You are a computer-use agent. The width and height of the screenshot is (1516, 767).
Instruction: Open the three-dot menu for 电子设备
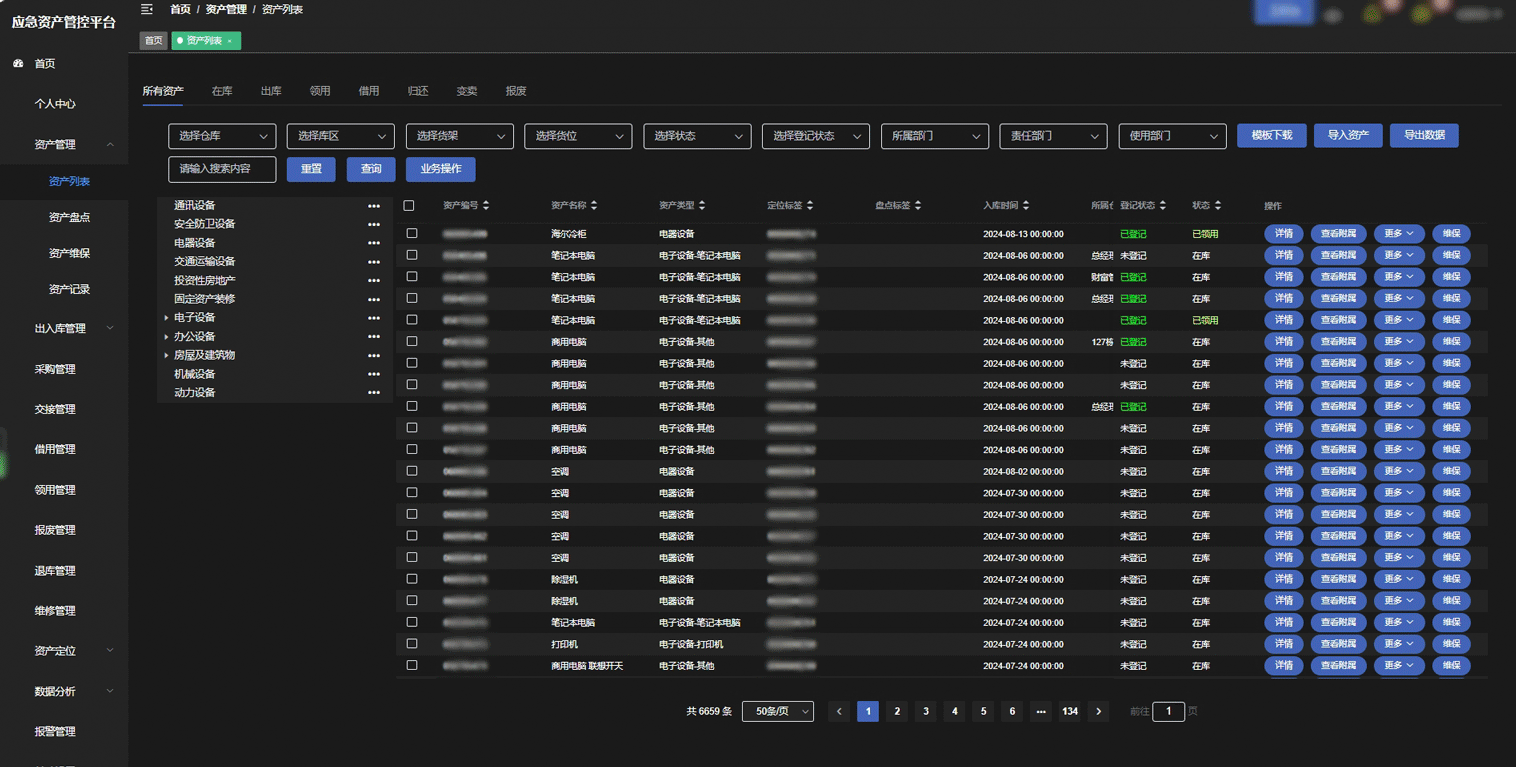(x=374, y=318)
